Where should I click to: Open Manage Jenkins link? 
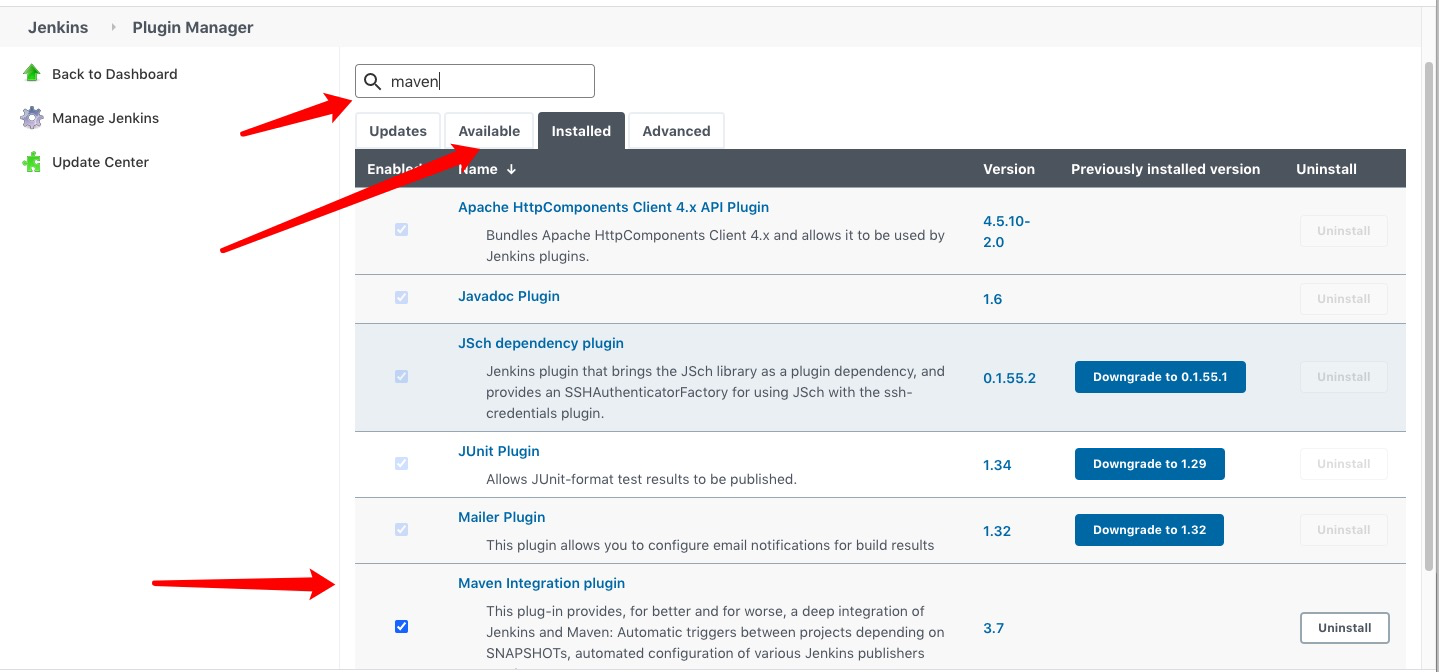[105, 118]
